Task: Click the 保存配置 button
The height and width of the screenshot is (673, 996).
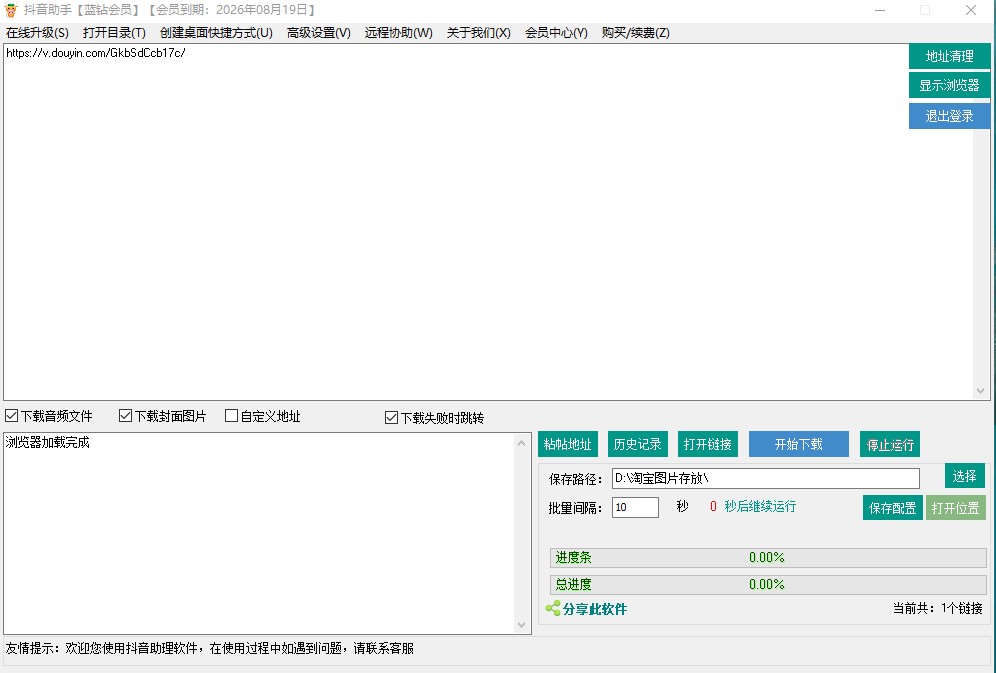Action: (x=892, y=508)
